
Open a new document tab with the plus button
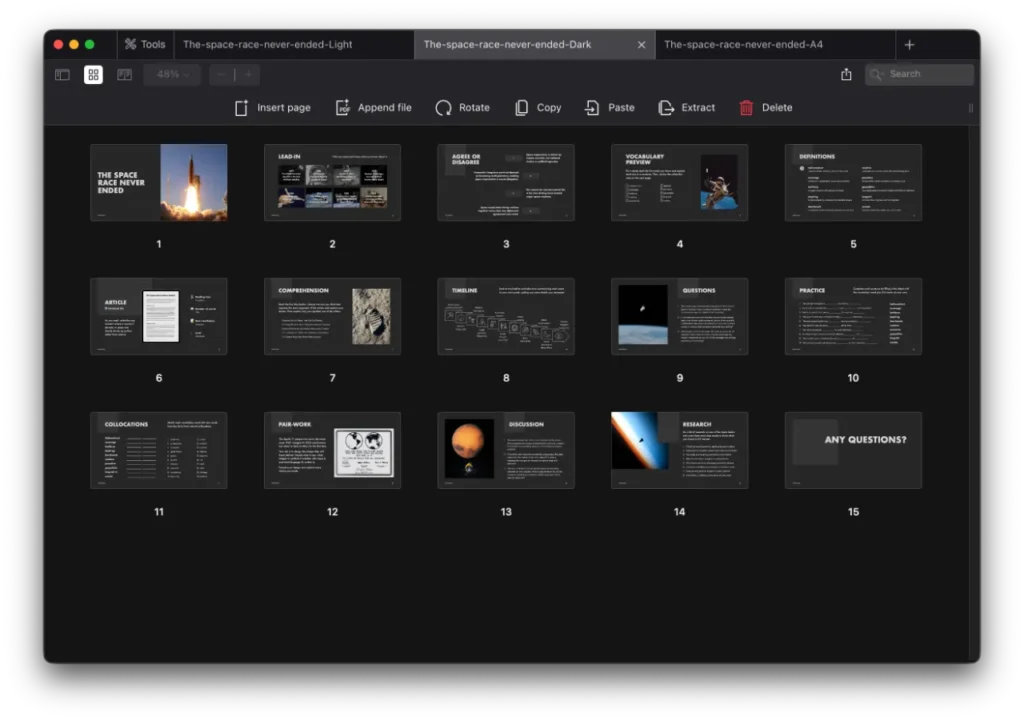[x=908, y=44]
